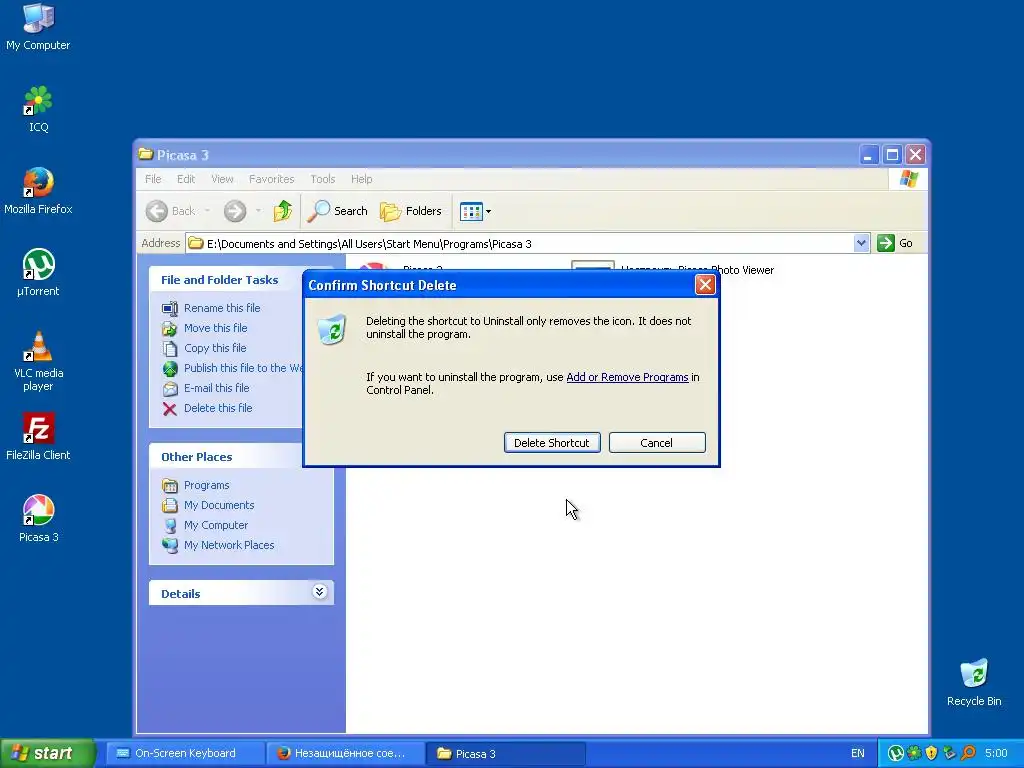This screenshot has width=1024, height=768.
Task: Click the EN language indicator
Action: (857, 753)
